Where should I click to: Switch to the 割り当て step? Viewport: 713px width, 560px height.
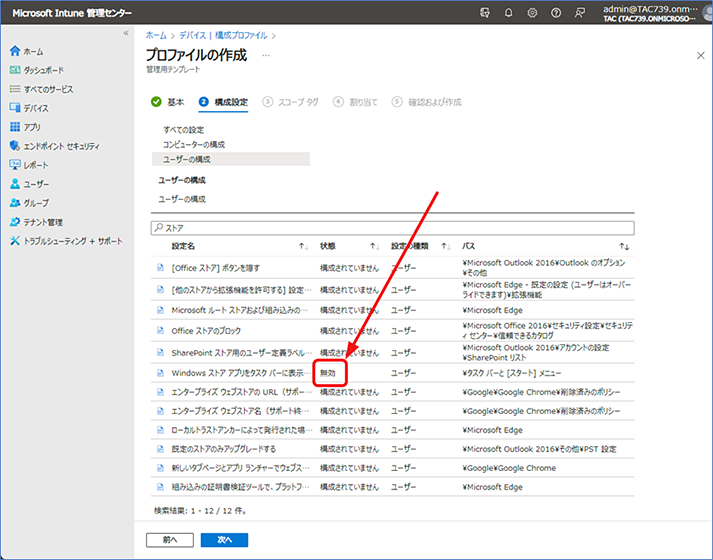click(x=355, y=102)
